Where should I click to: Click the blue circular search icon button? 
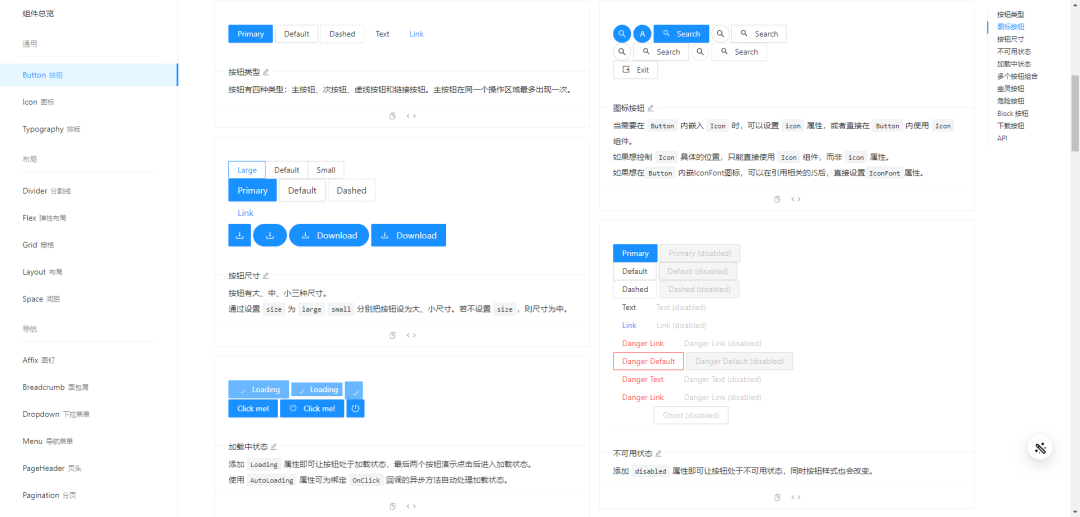[622, 34]
